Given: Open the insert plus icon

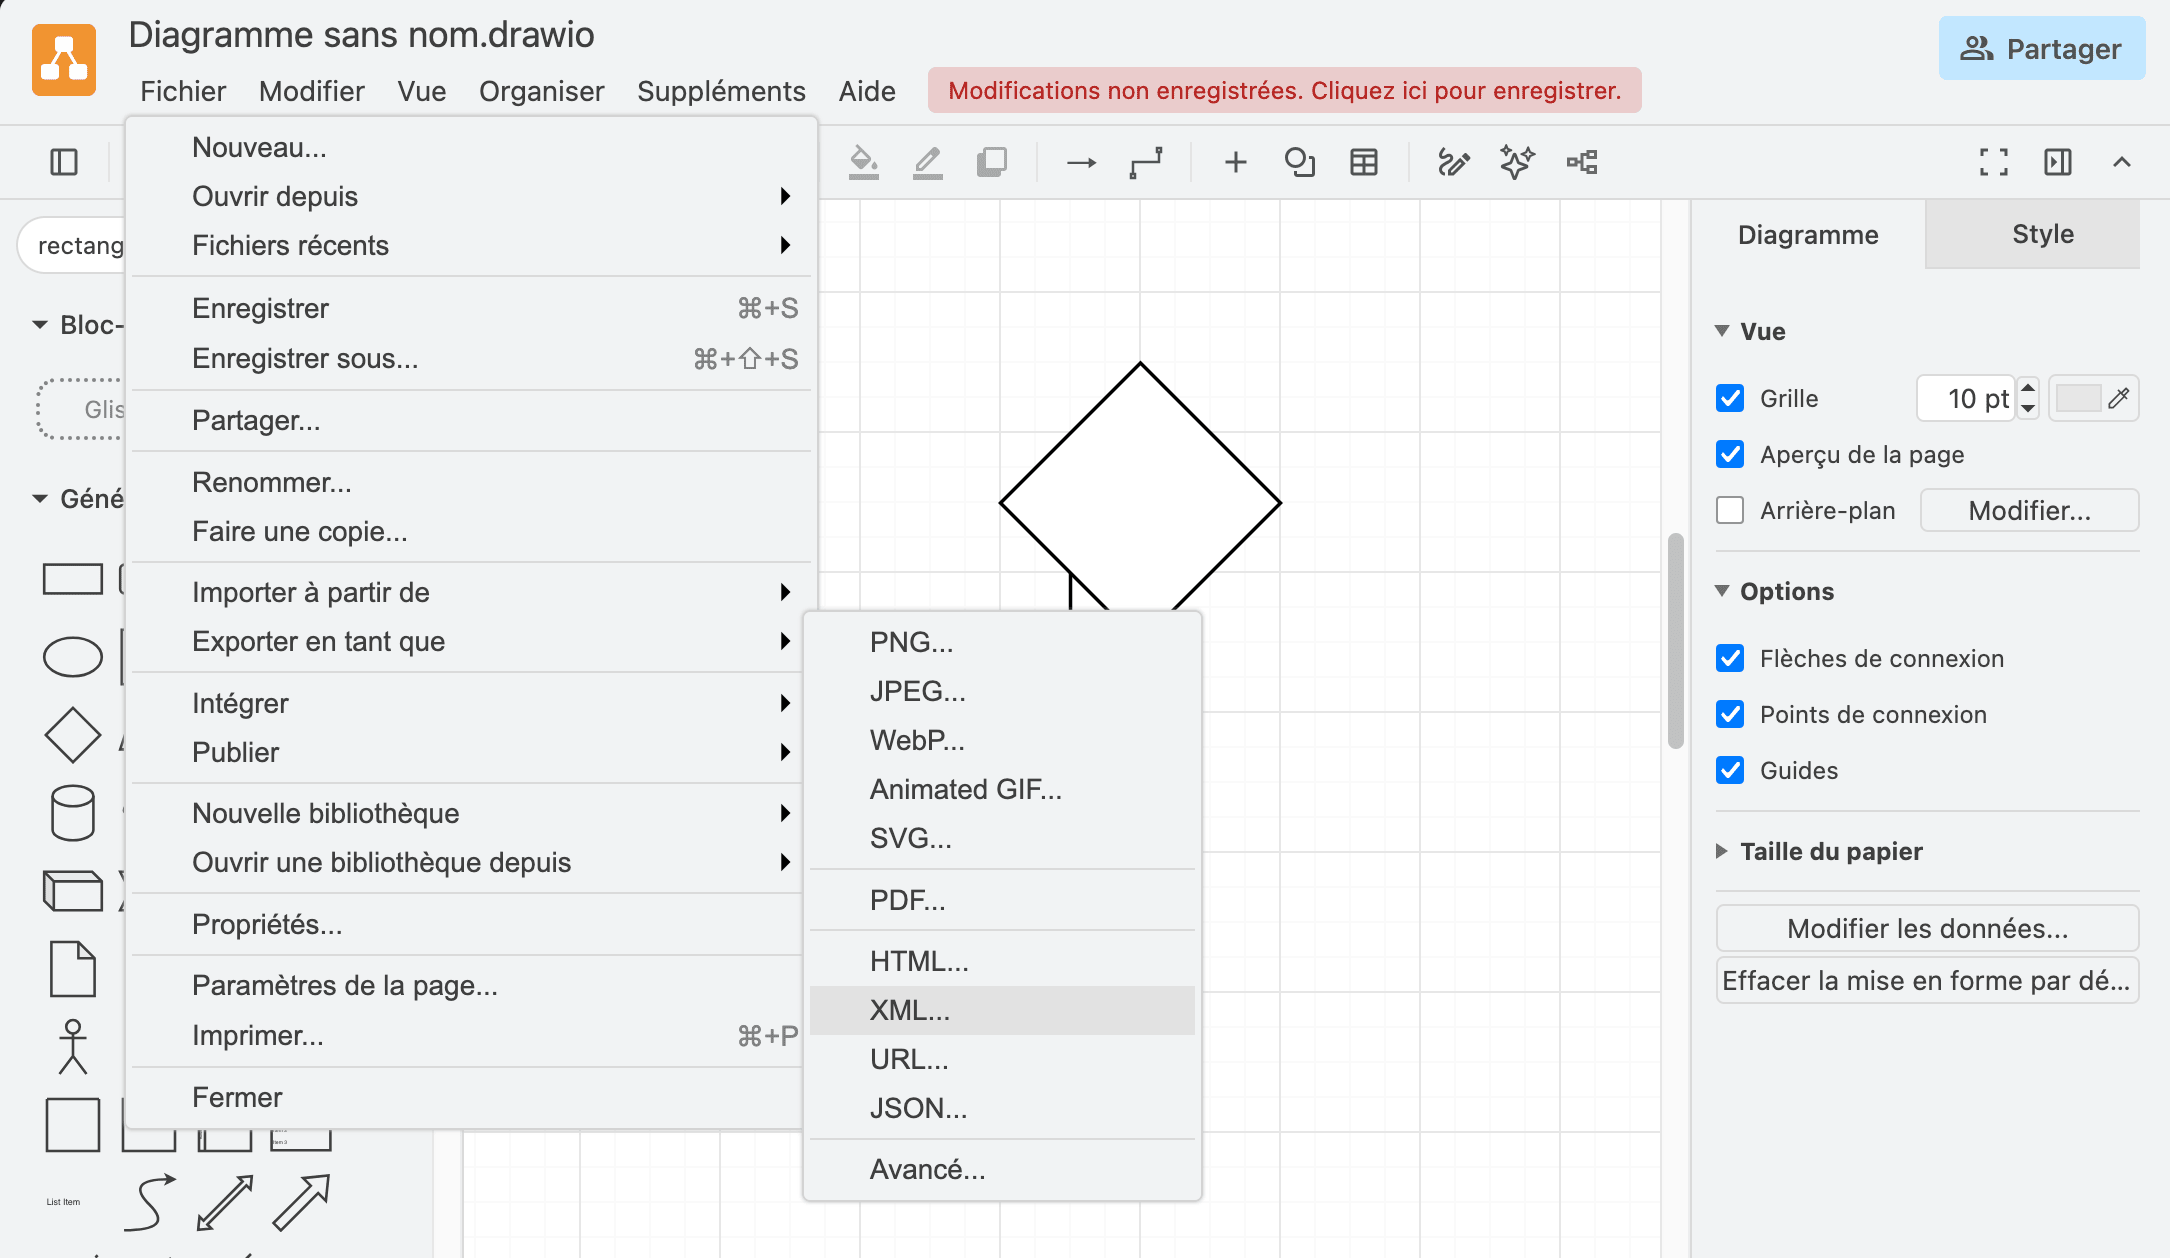Looking at the screenshot, I should 1236,162.
